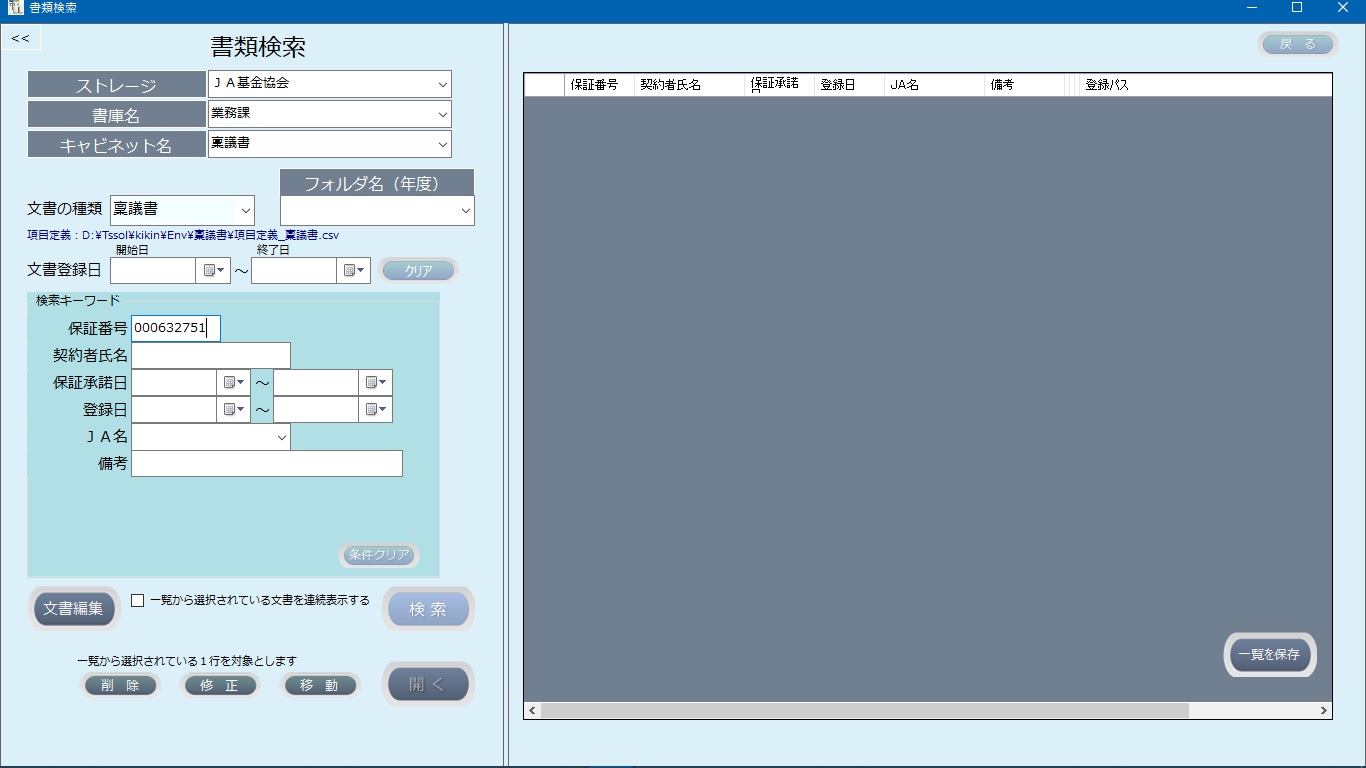Click the 項目定義 csv path text
This screenshot has width=1366, height=768.
183,236
